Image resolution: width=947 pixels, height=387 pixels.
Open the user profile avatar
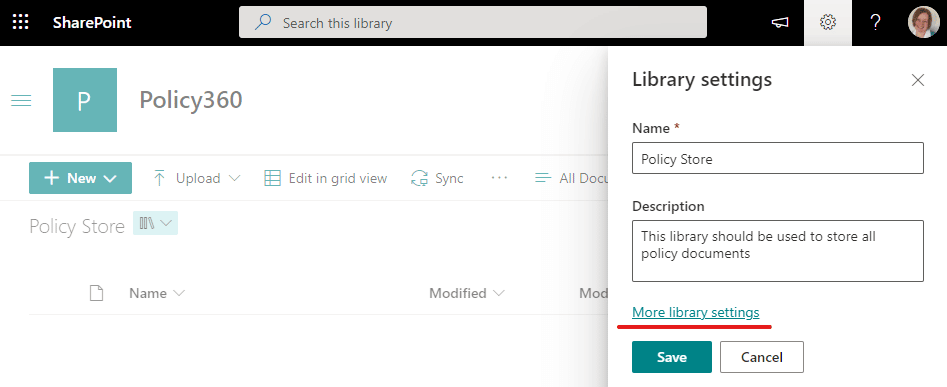tap(923, 22)
